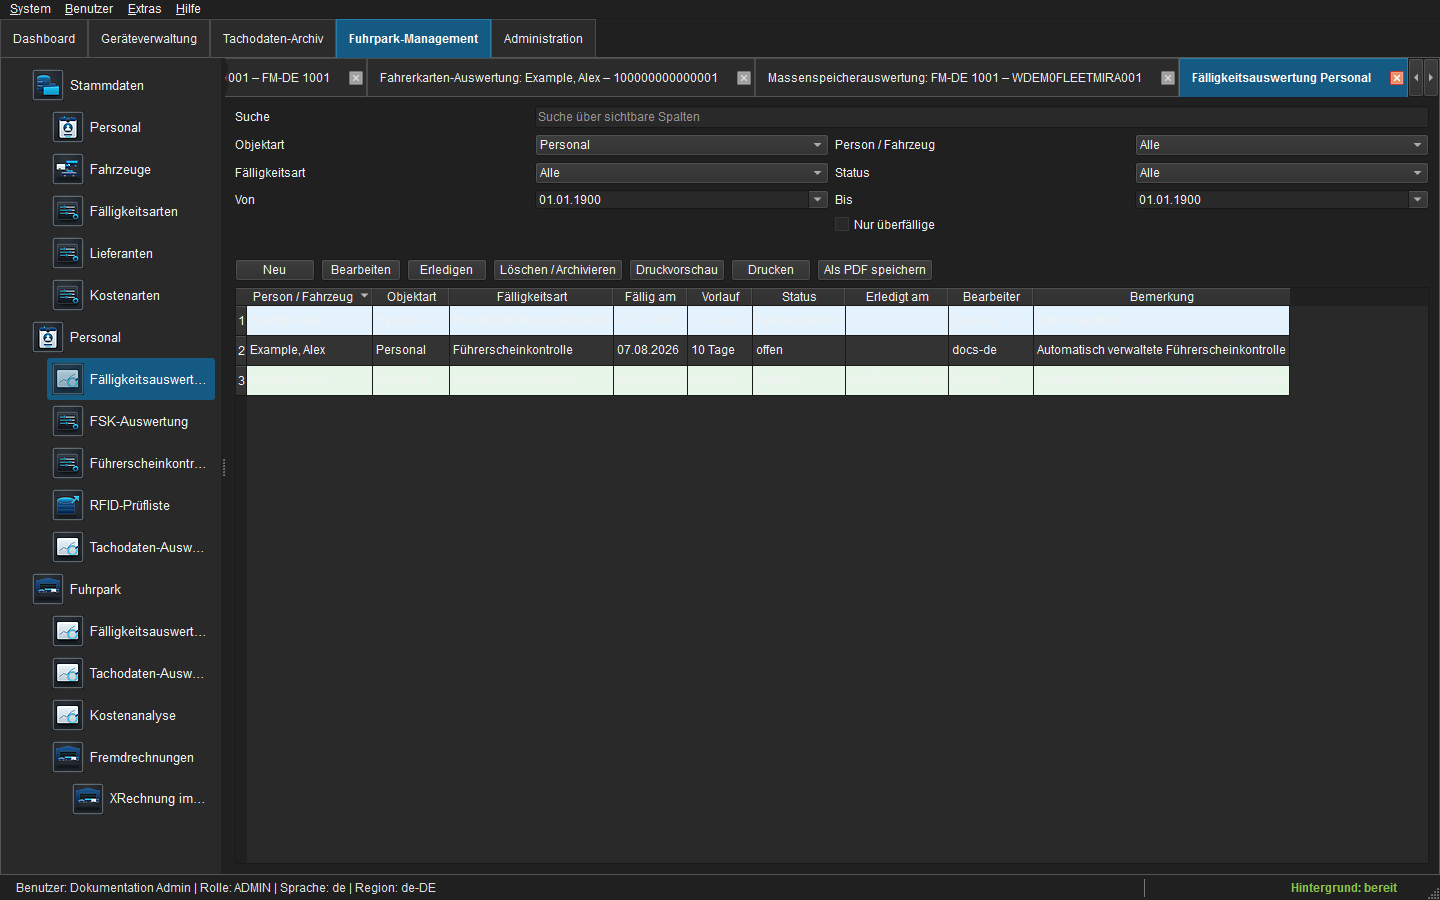Viewport: 1440px width, 900px height.
Task: Expand the Status dropdown
Action: pos(1281,173)
